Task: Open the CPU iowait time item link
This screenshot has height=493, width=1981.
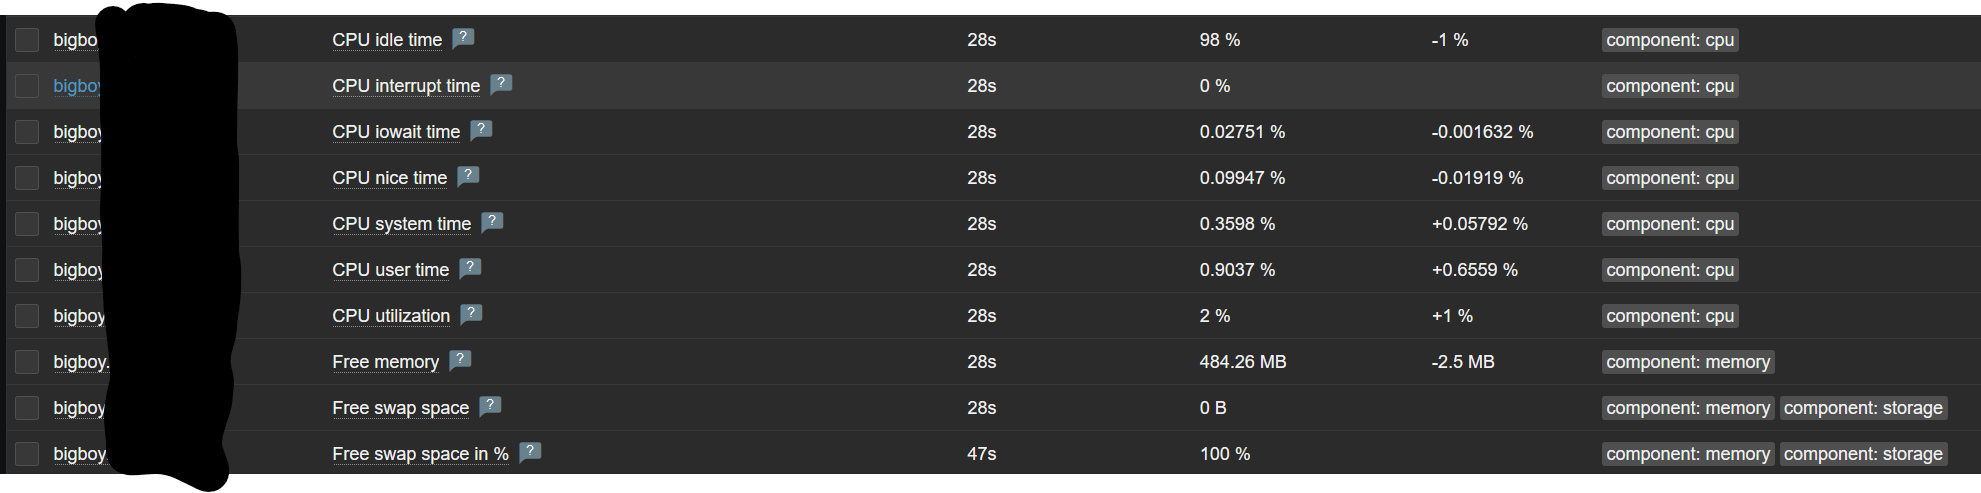Action: [396, 132]
